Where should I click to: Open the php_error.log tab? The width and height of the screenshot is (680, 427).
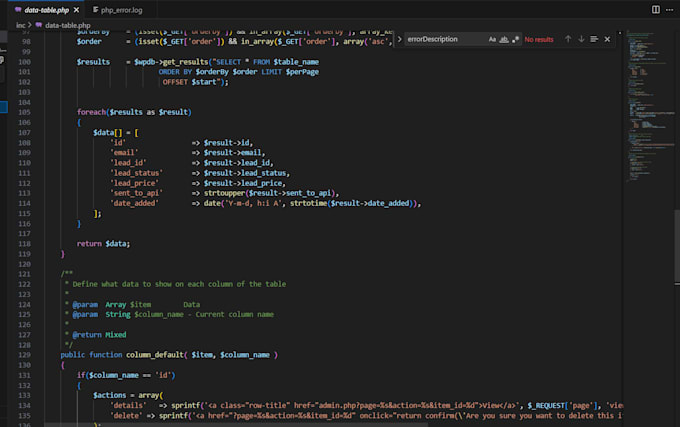[121, 10]
